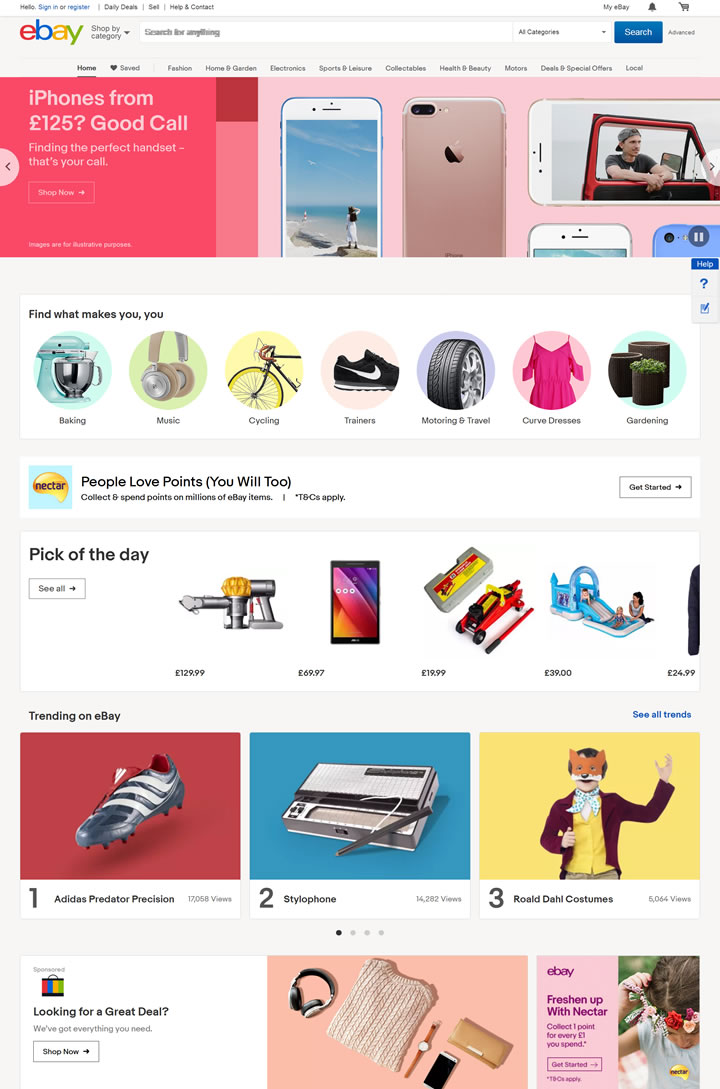Select the last trending carousel dot

[381, 933]
